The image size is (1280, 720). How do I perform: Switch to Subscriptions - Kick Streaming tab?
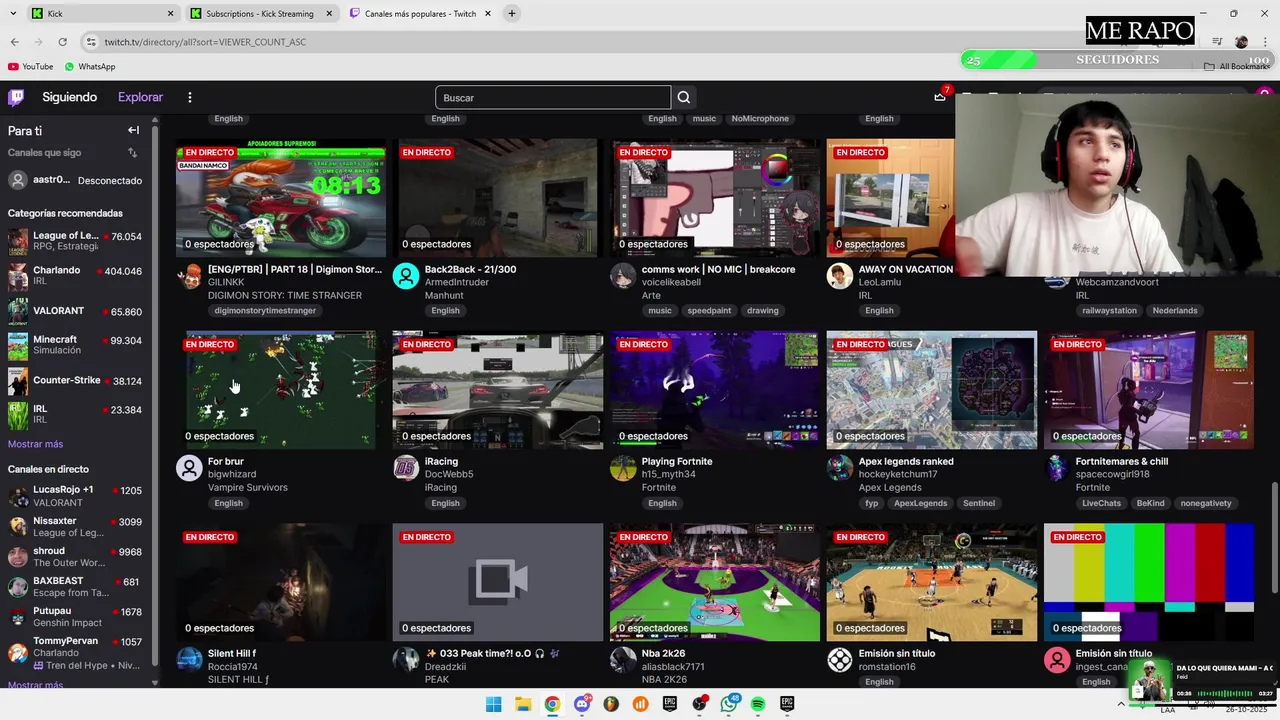pos(260,14)
